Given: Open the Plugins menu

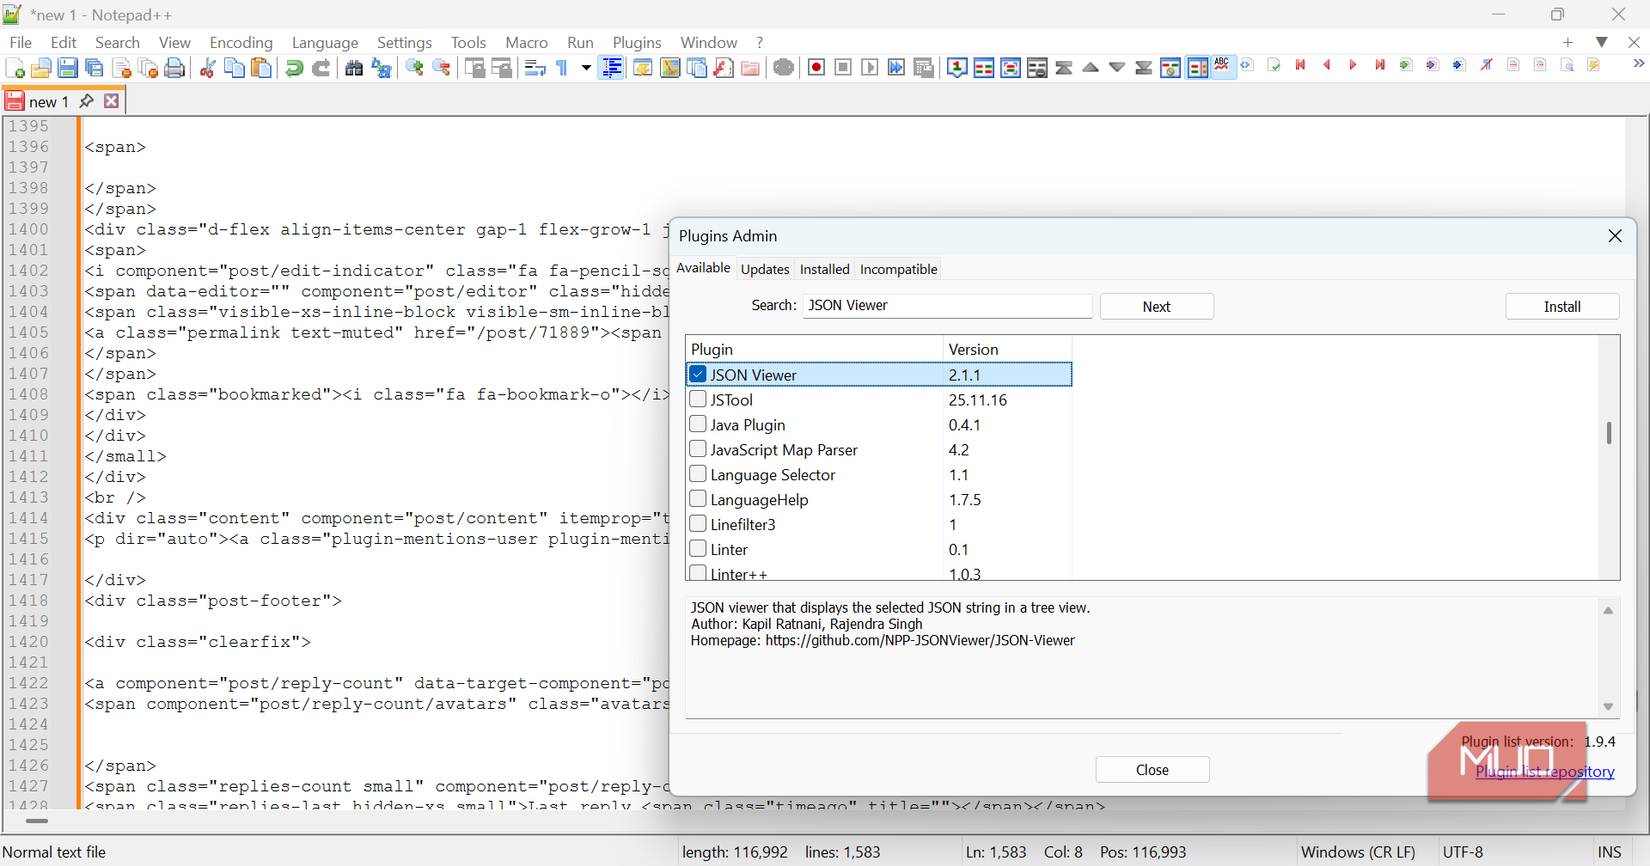Looking at the screenshot, I should (637, 42).
